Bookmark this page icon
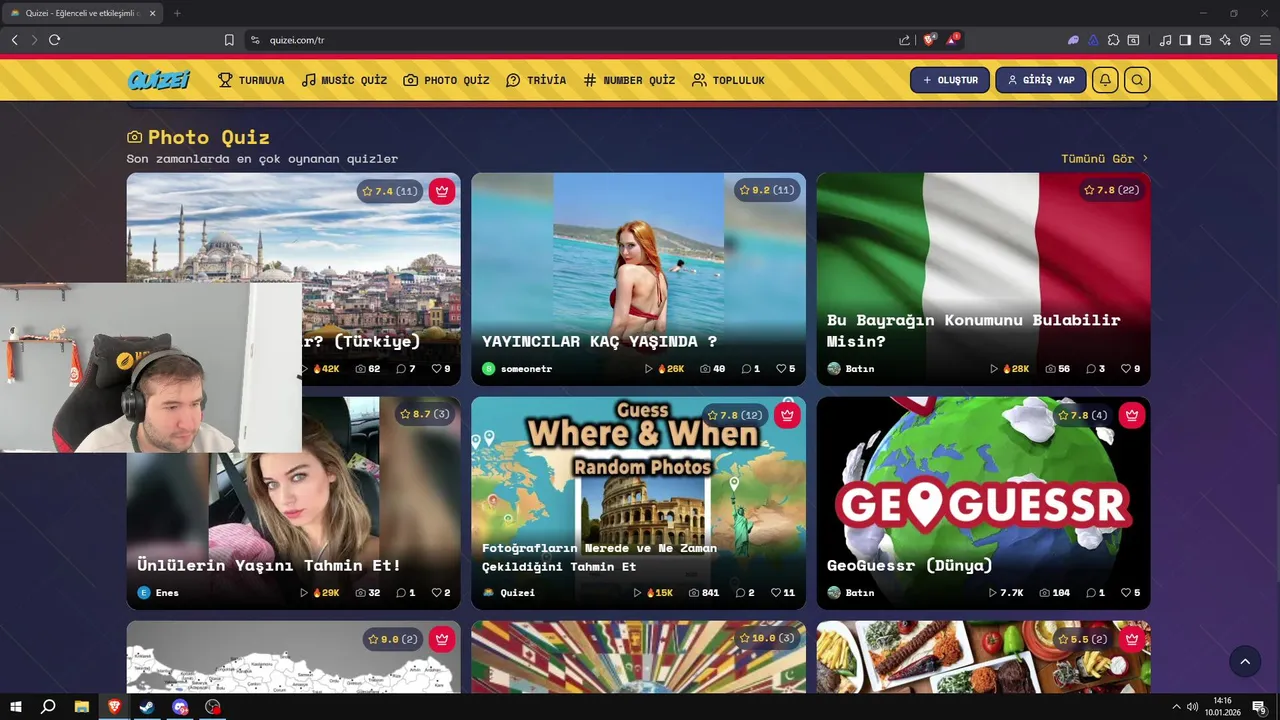Viewport: 1280px width, 720px height. point(229,40)
